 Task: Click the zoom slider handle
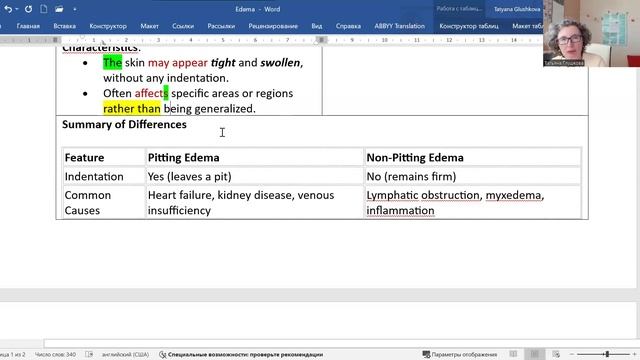pyautogui.click(x=607, y=354)
